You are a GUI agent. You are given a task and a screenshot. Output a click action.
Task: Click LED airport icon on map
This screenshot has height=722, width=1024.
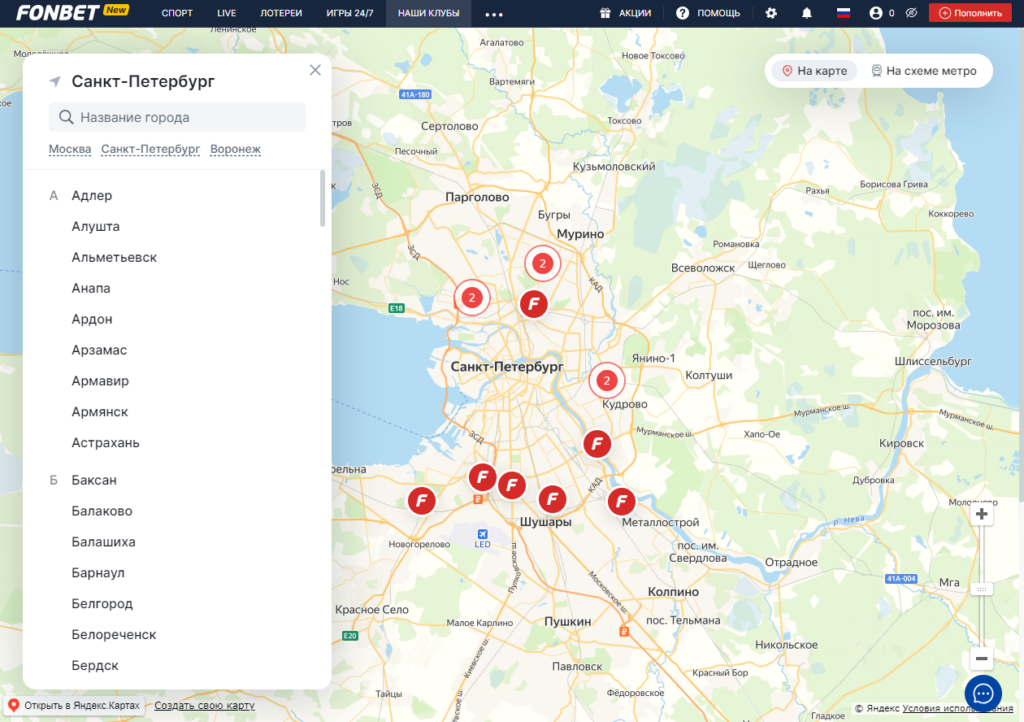point(482,535)
